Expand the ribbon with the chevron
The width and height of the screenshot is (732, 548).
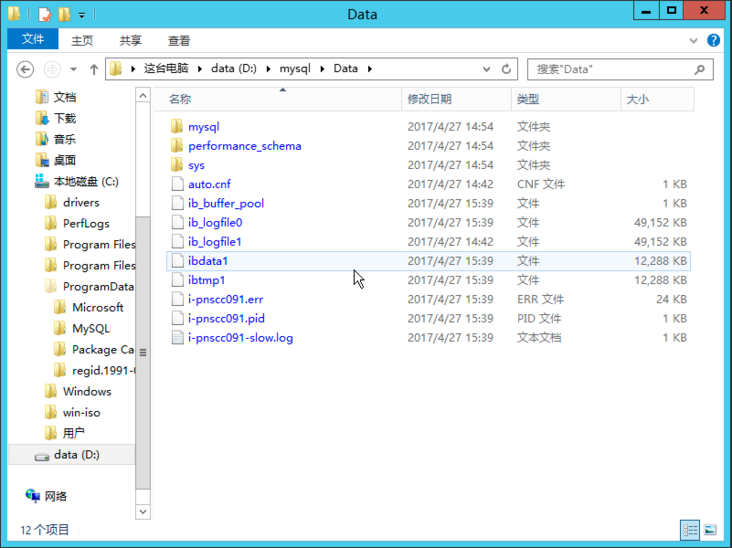pos(693,41)
